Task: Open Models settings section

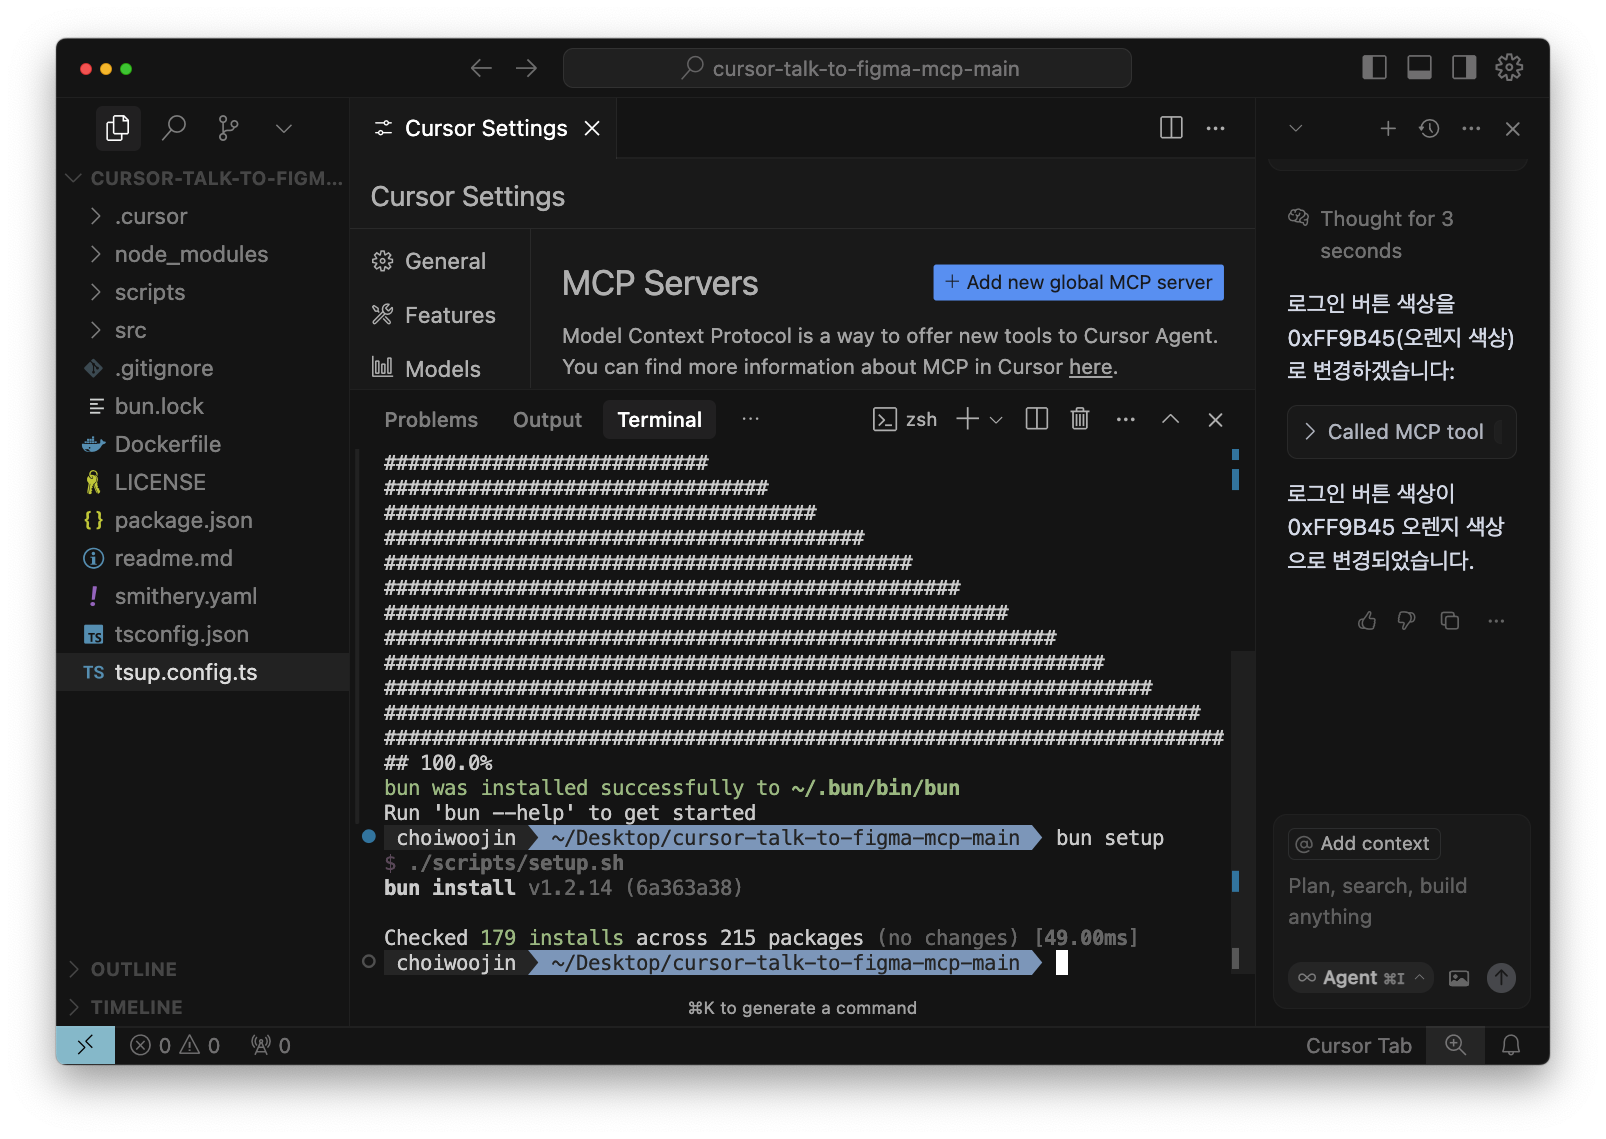Action: (426, 369)
